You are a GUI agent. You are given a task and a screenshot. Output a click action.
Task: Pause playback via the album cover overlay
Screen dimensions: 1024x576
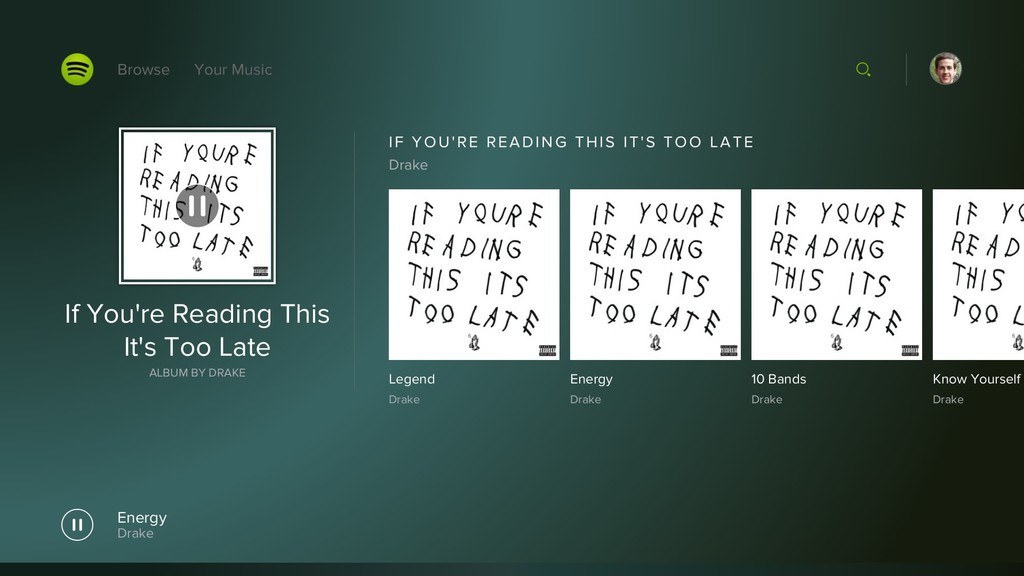pos(197,206)
